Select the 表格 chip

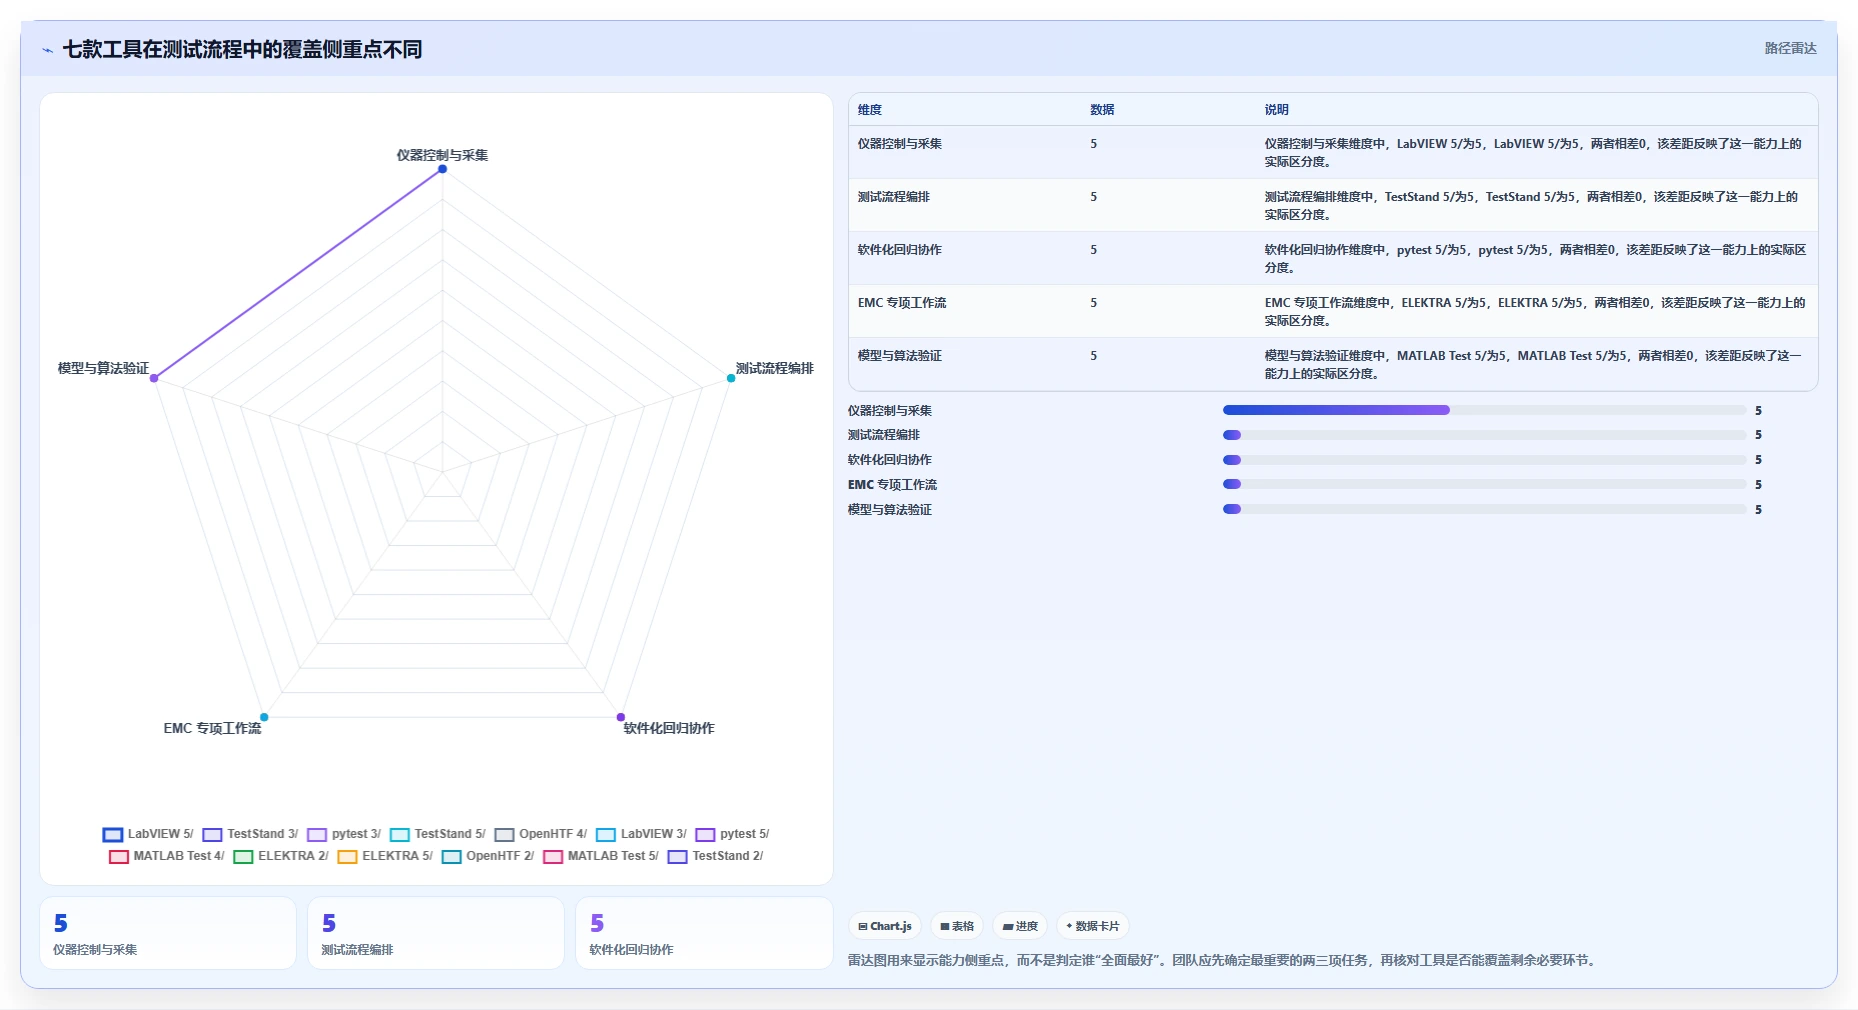[957, 926]
